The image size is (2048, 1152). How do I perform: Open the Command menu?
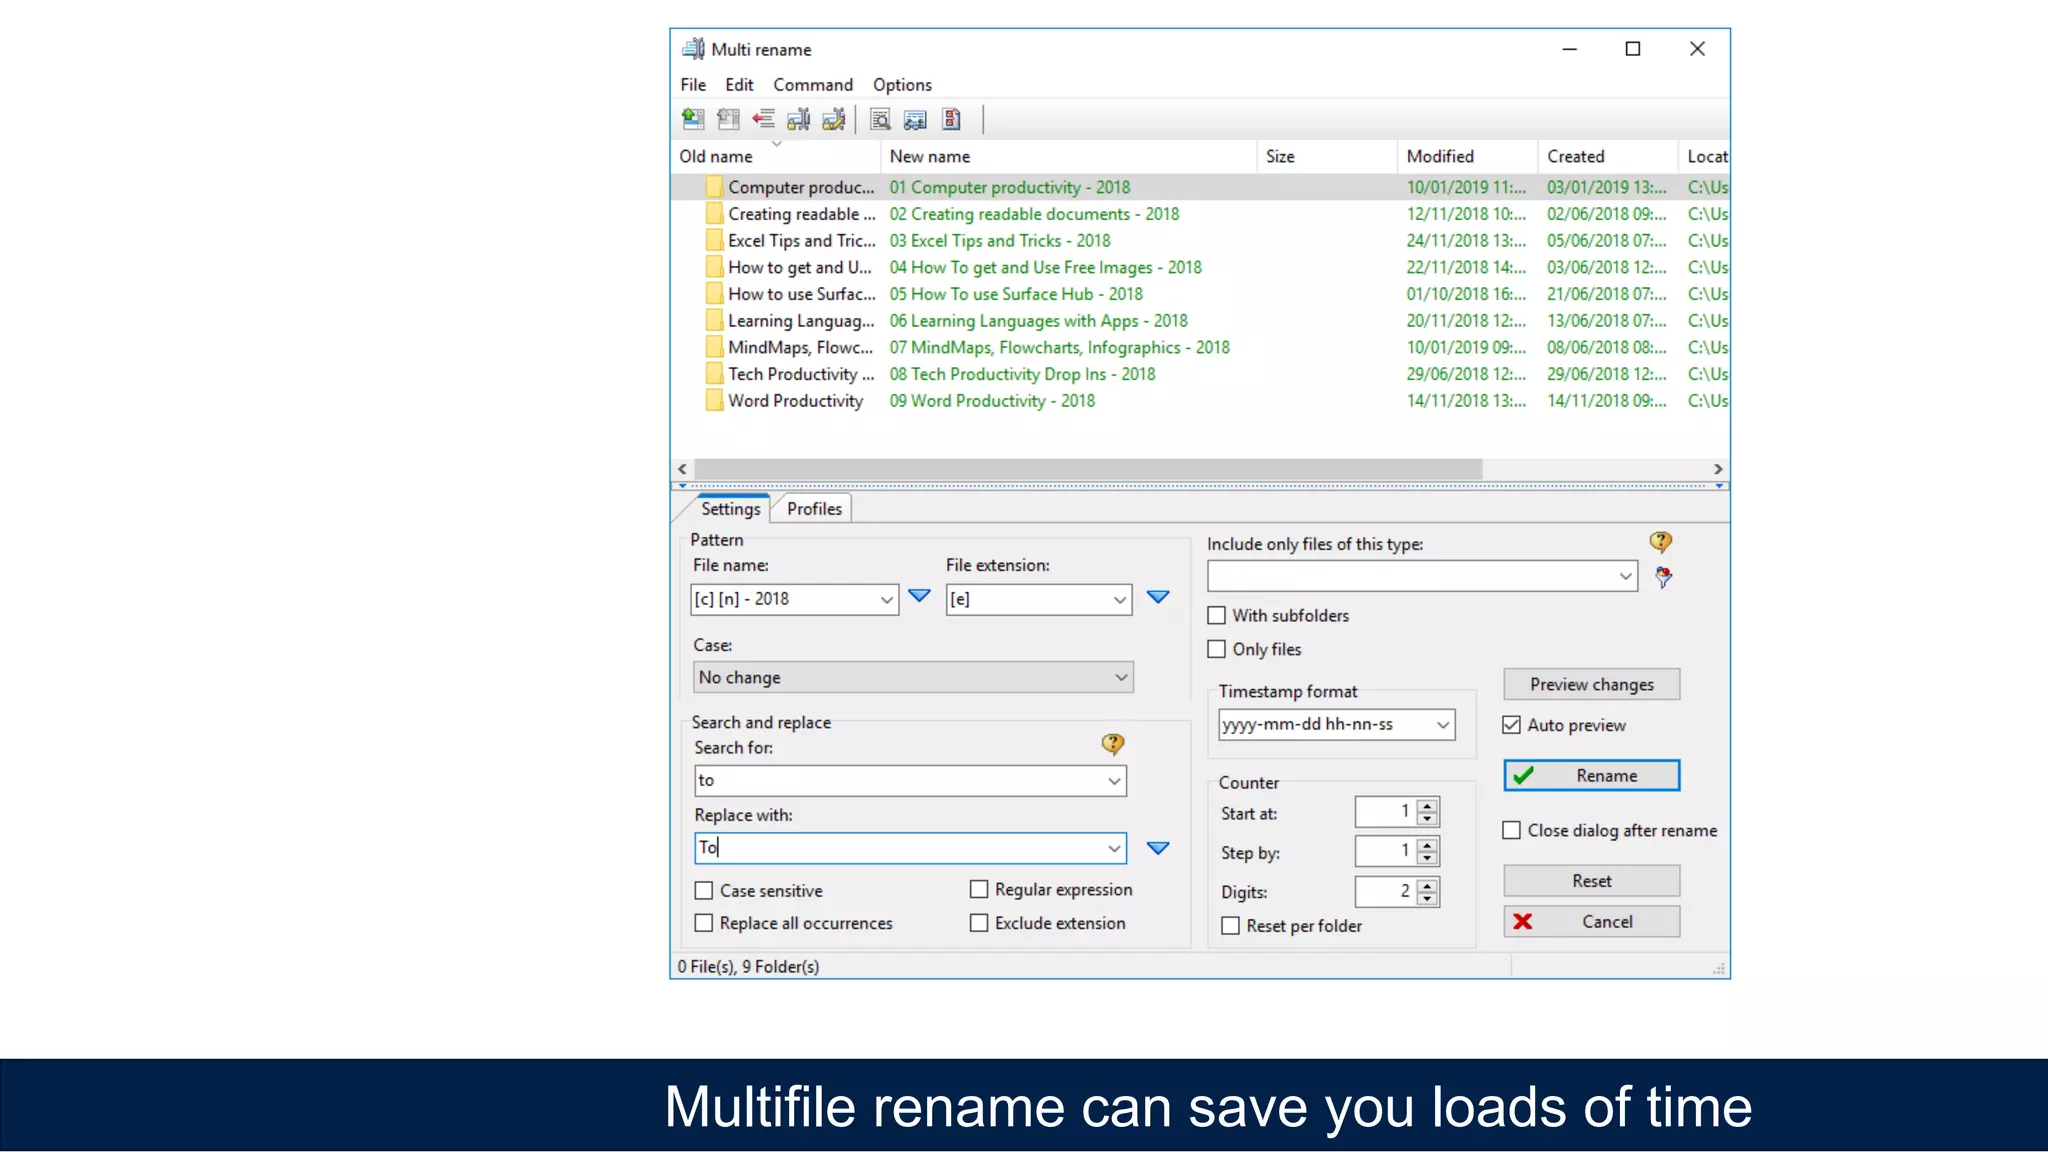click(x=812, y=85)
